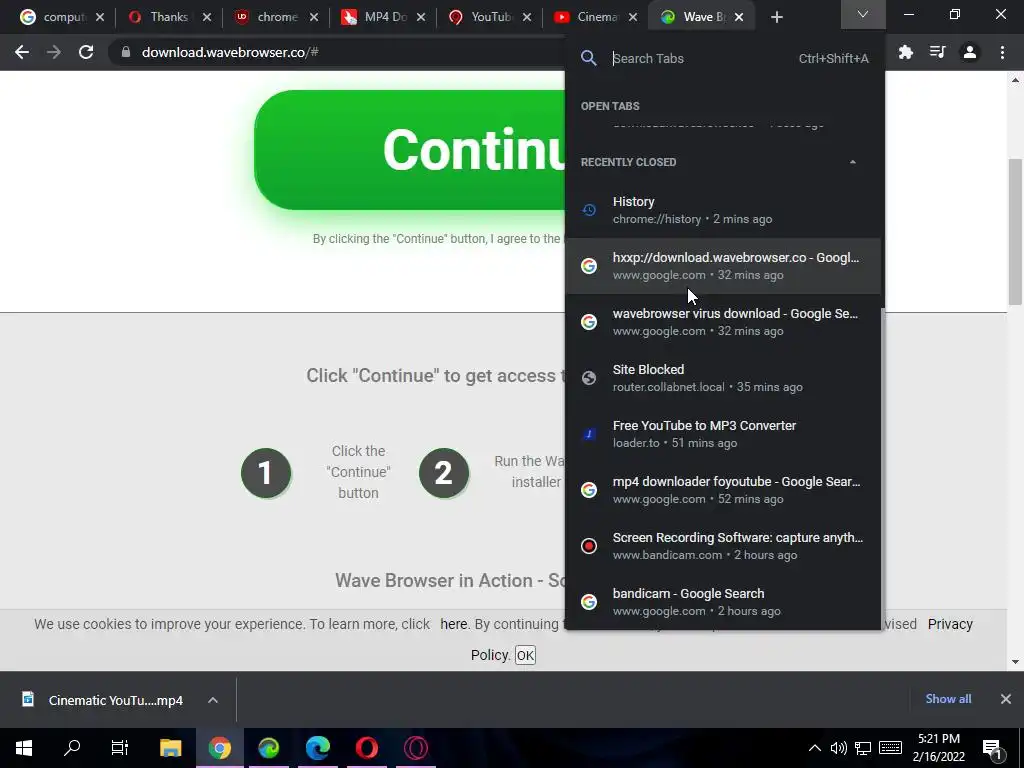Screen dimensions: 1024x768
Task: Click the lock icon in address bar
Action: pos(126,52)
